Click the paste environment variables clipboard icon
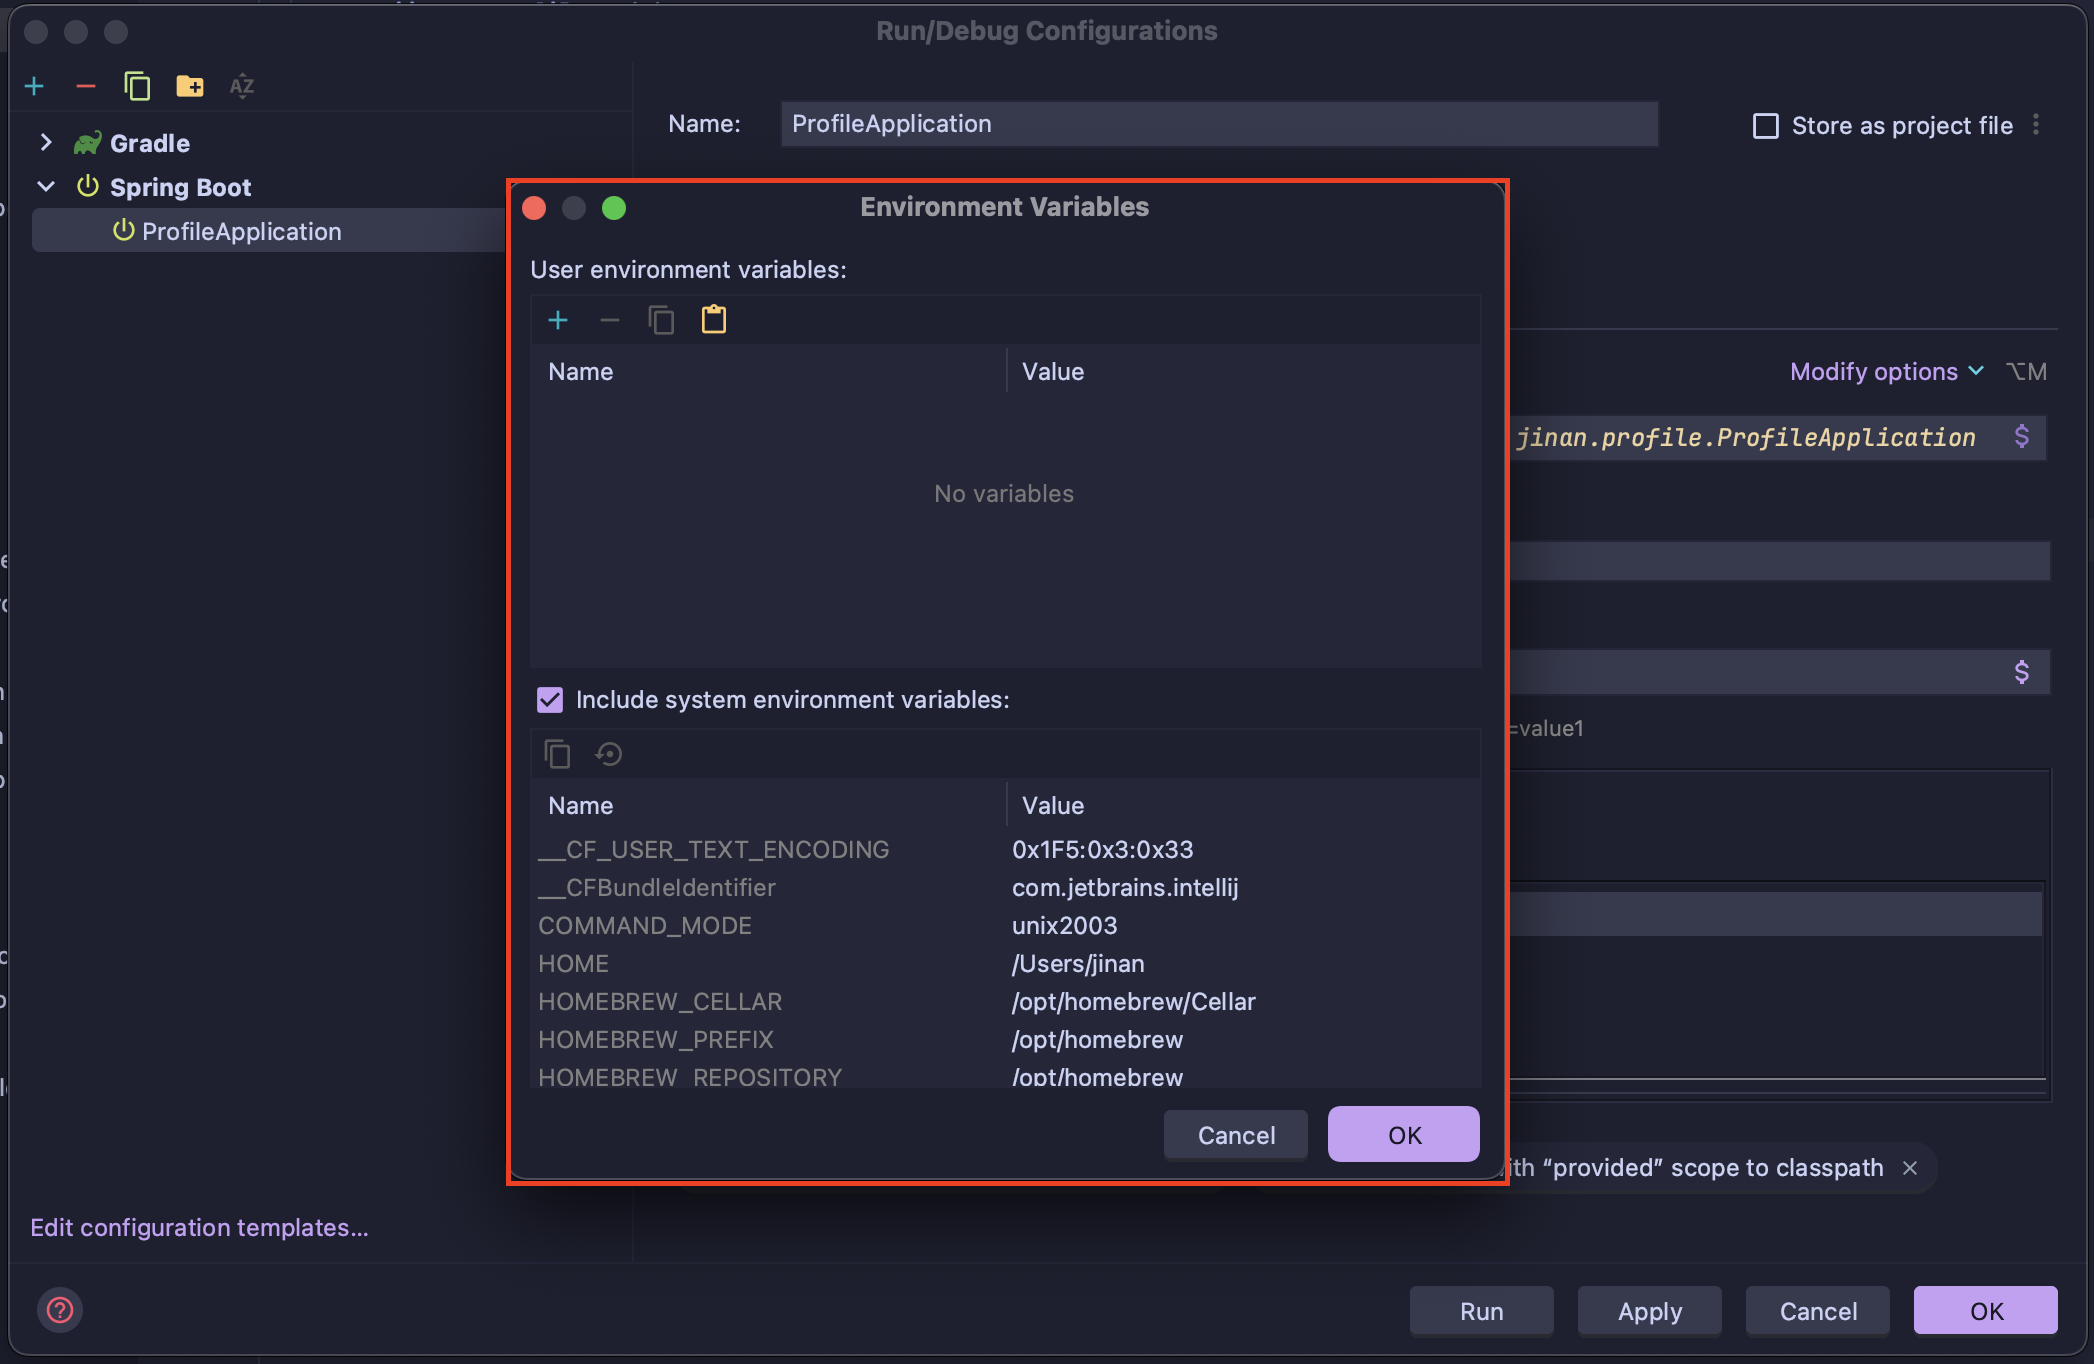The height and width of the screenshot is (1364, 2094). [x=713, y=320]
